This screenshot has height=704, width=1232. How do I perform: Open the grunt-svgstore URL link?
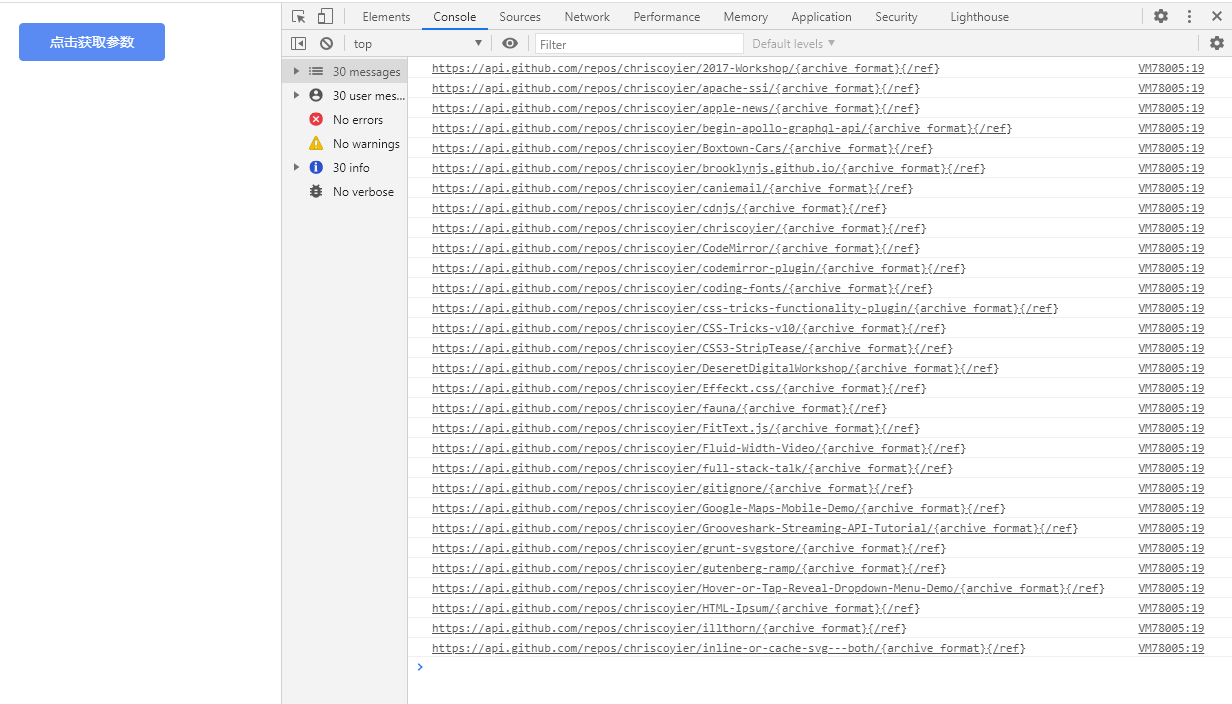coord(689,548)
